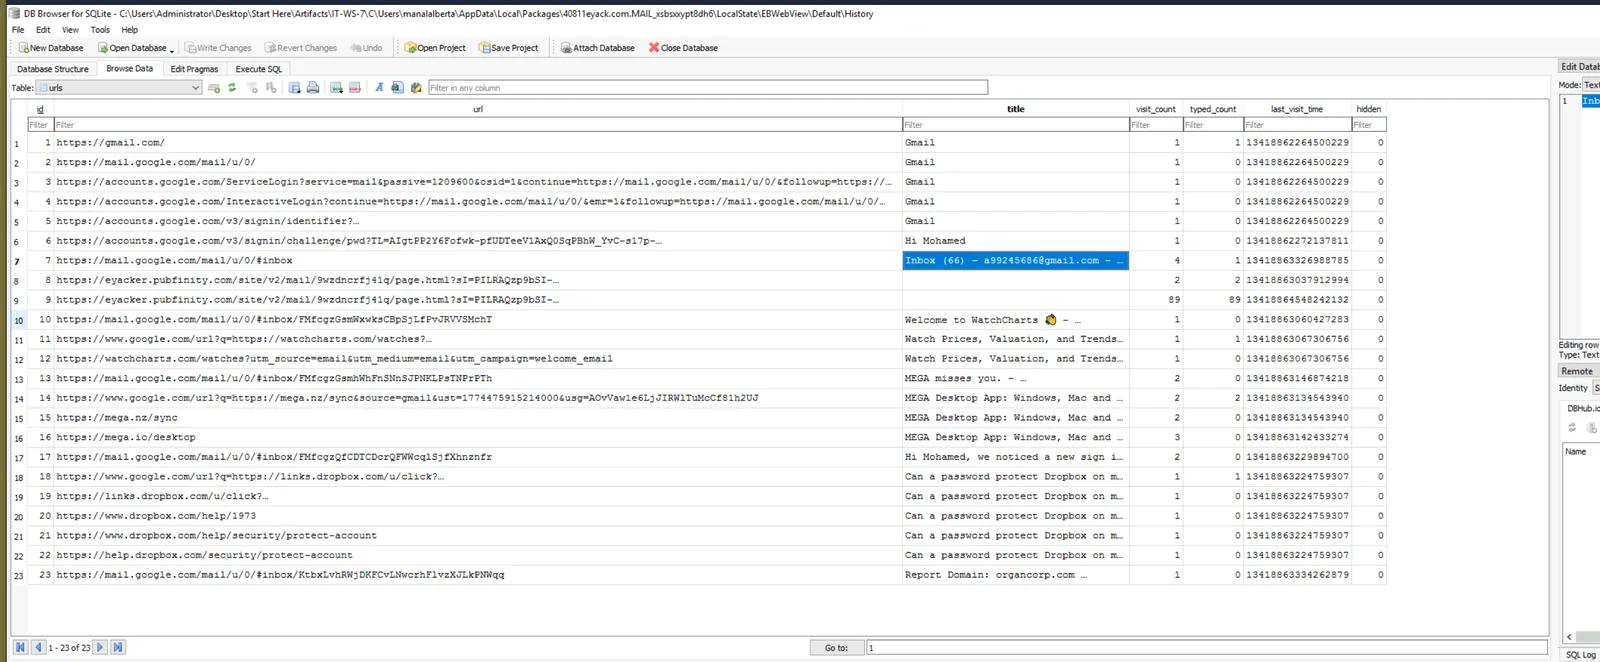Image resolution: width=1600 pixels, height=662 pixels.
Task: Open the View menu
Action: (70, 30)
